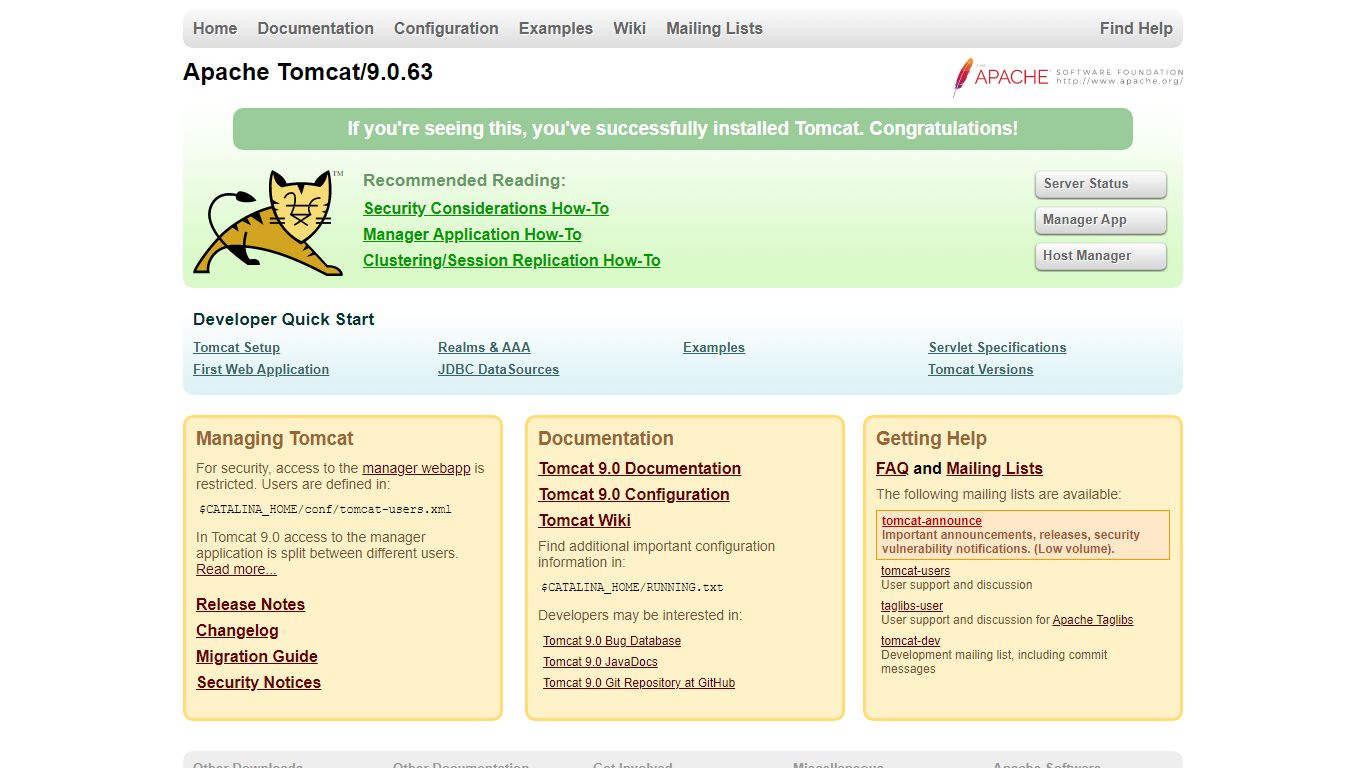Click the successful install congratulations banner
Screen dimensions: 1366x768
[683, 129]
